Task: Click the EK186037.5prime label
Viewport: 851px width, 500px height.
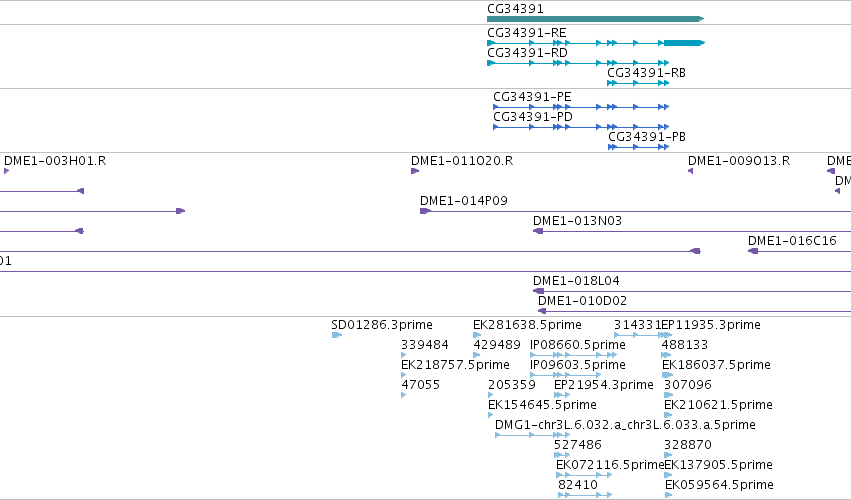Action: point(716,365)
